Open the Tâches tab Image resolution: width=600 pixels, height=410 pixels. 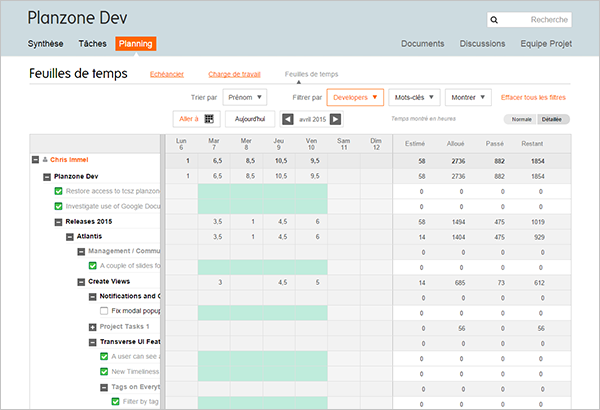click(93, 44)
